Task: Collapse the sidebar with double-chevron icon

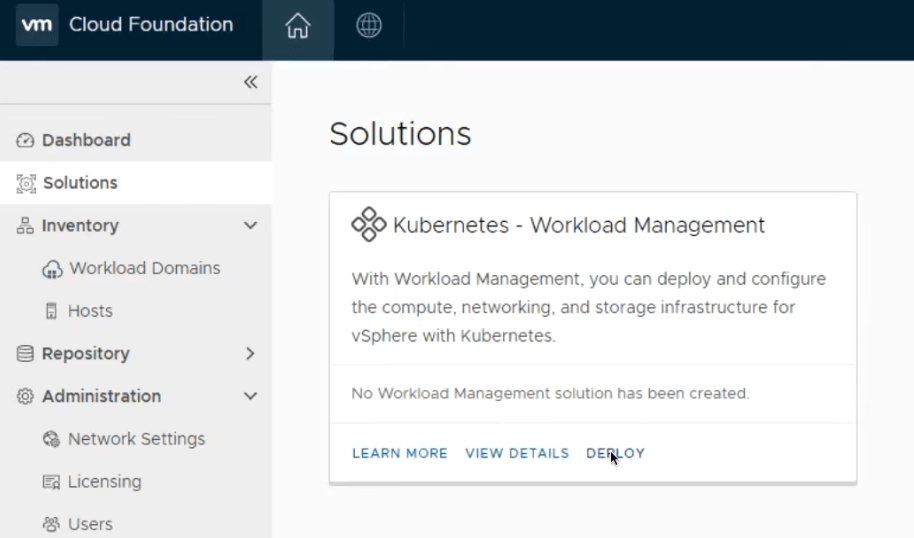Action: point(250,82)
